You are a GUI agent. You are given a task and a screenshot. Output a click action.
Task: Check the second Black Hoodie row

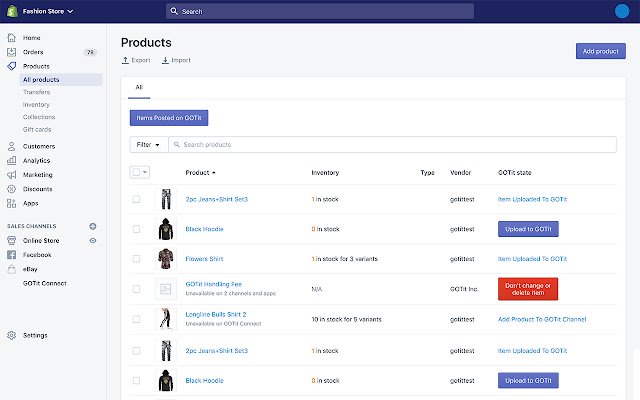[136, 380]
